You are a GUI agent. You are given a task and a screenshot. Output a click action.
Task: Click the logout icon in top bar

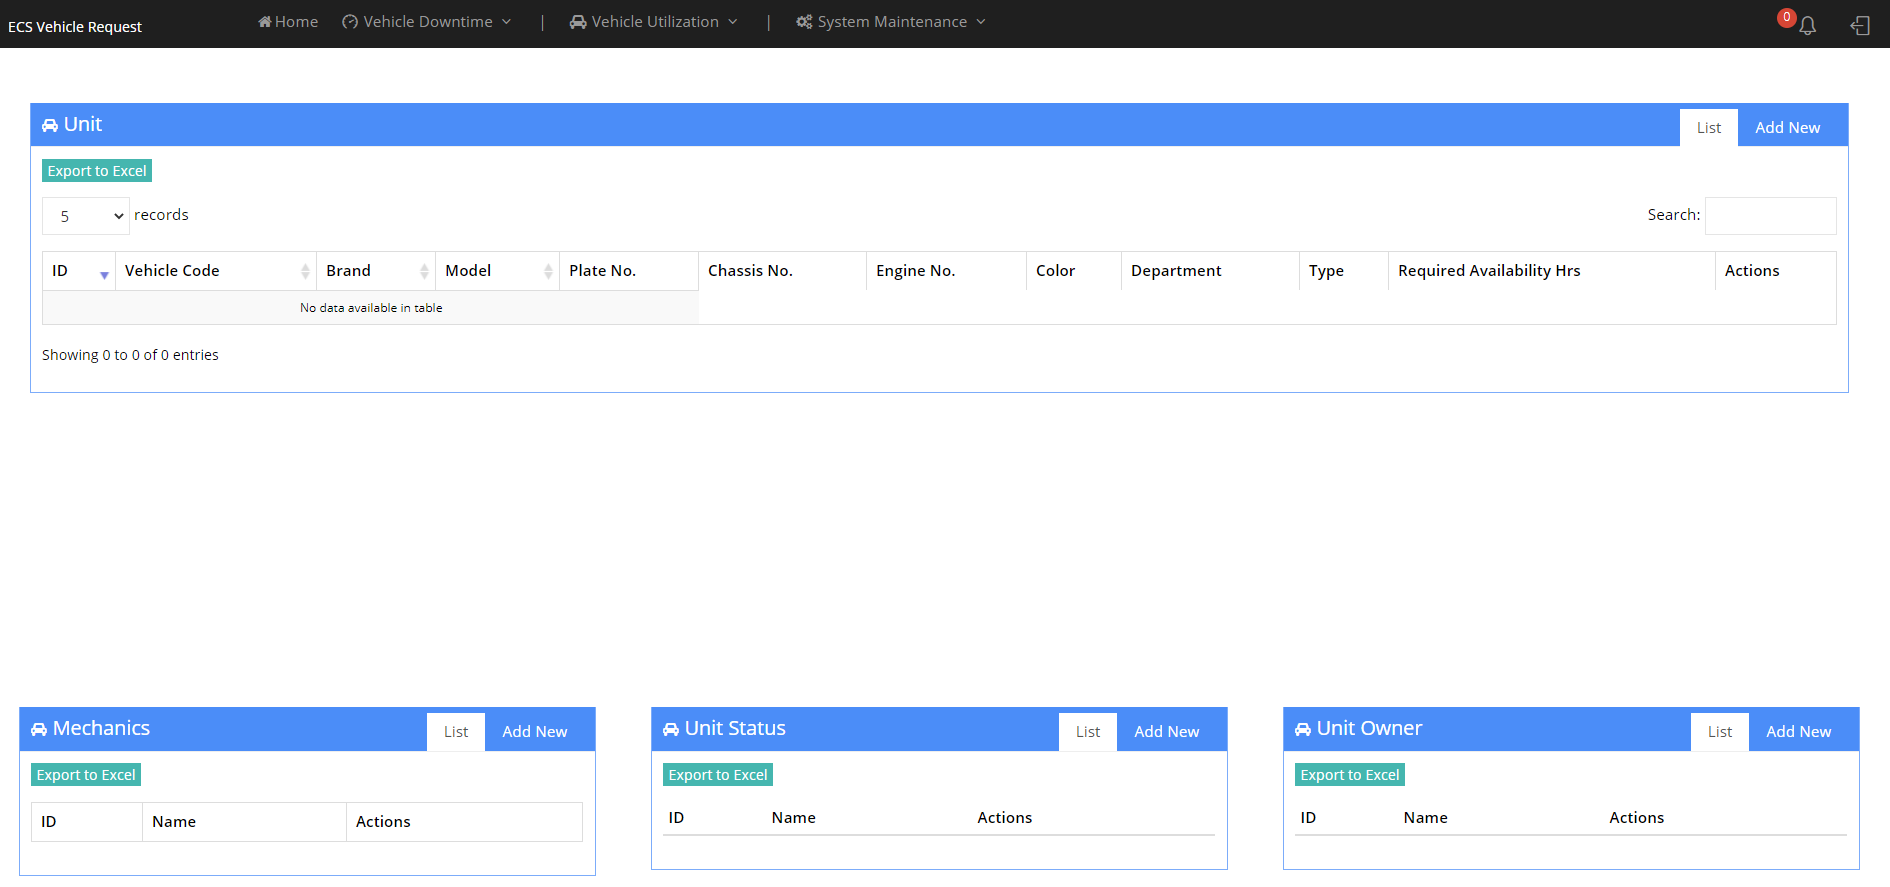[1860, 26]
